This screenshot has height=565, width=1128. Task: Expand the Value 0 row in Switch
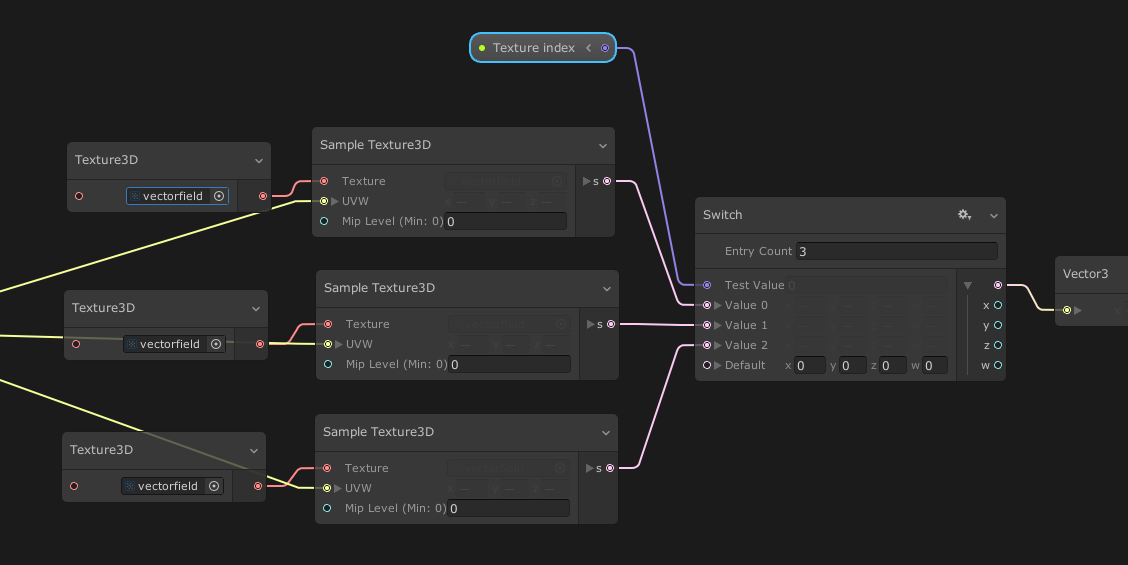point(717,305)
